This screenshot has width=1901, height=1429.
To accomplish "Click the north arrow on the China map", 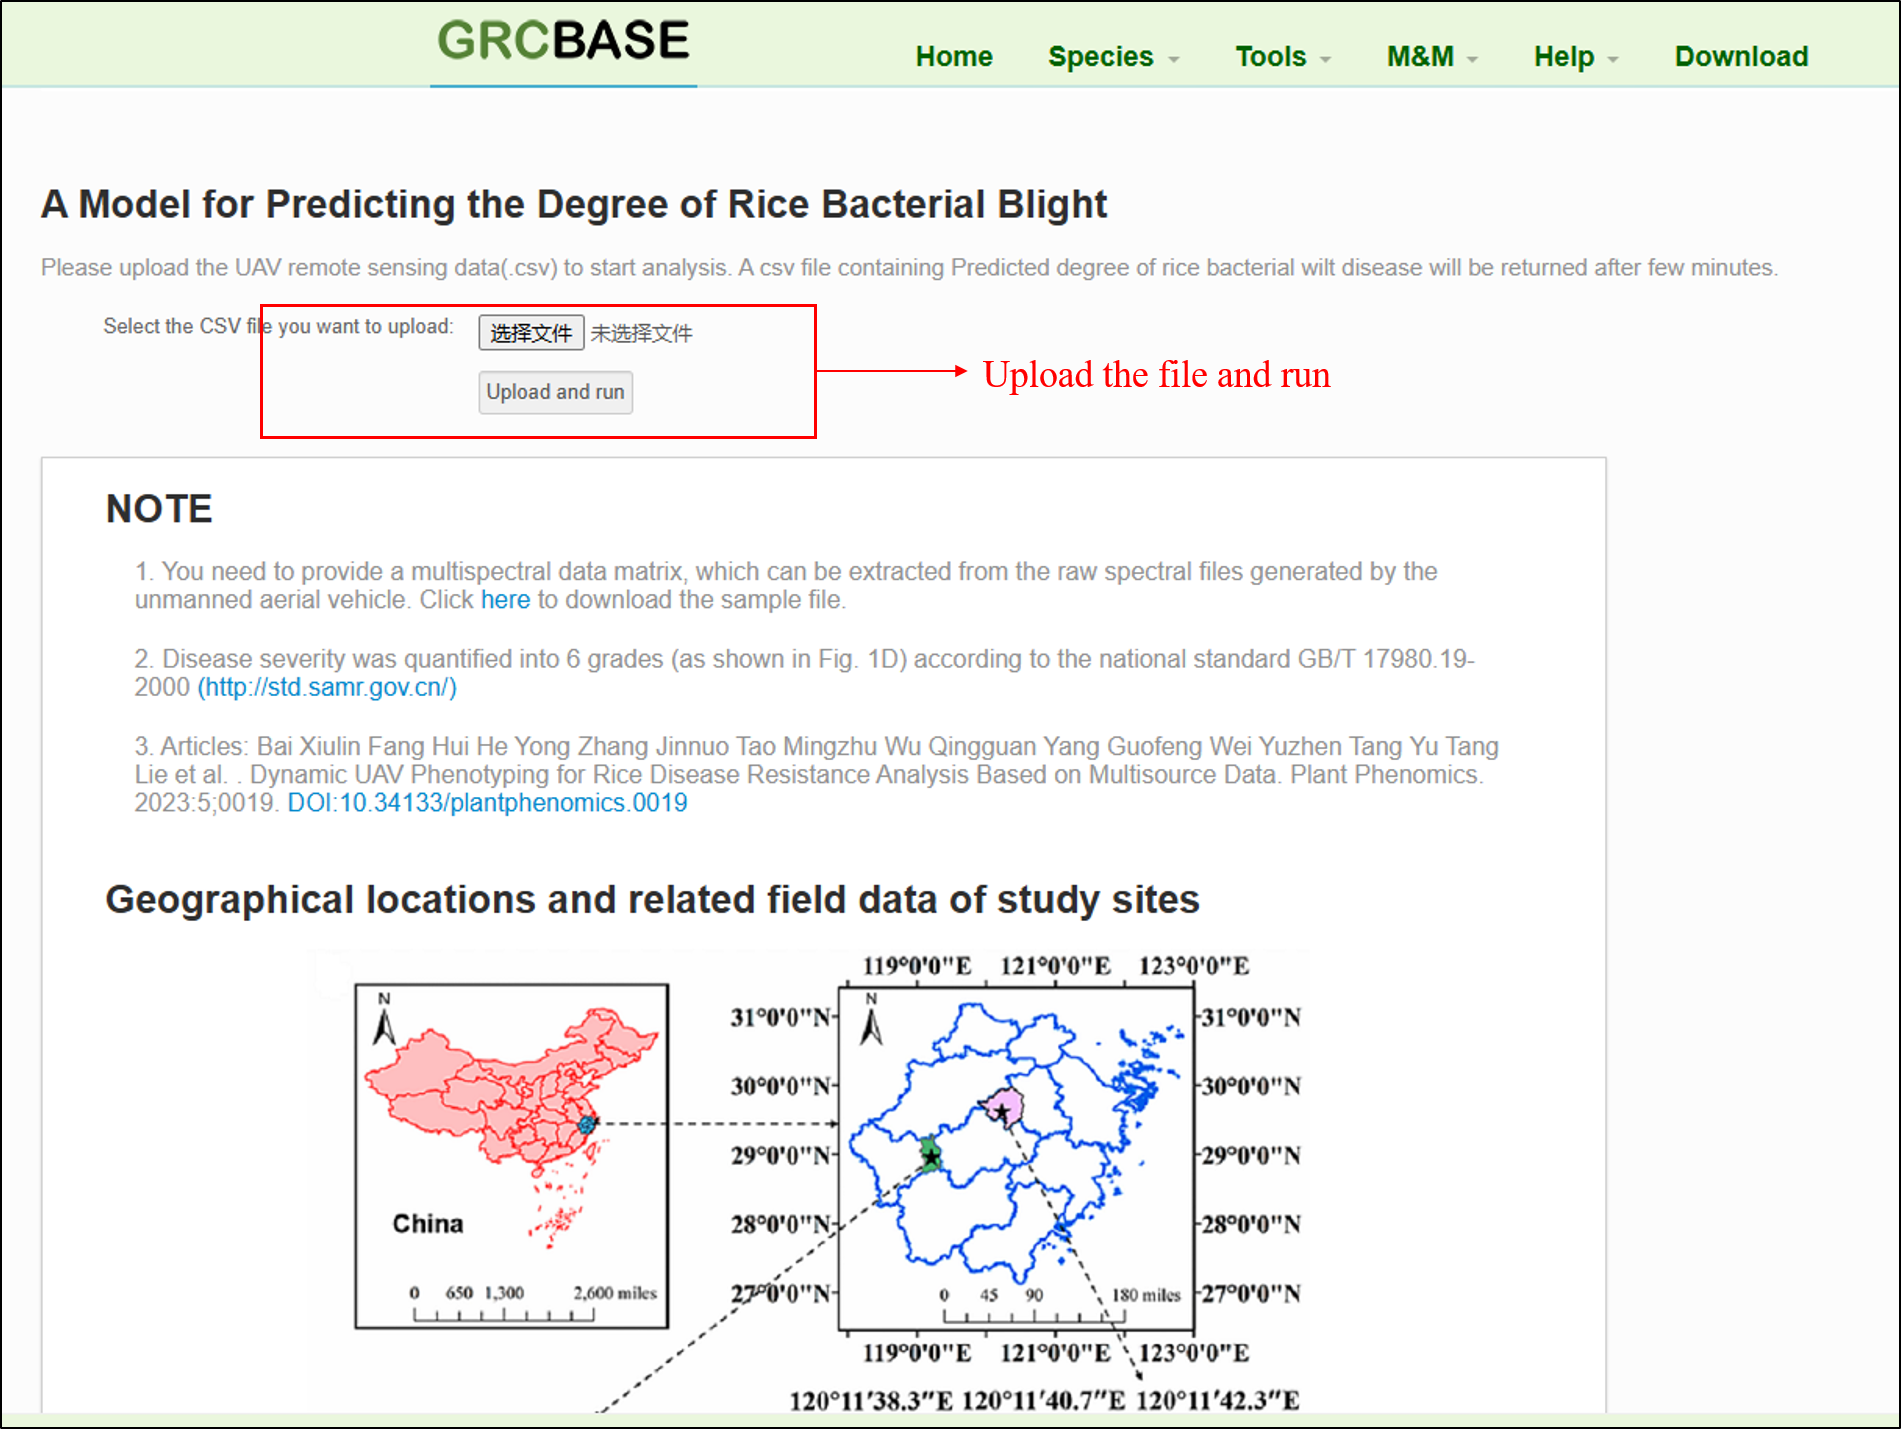I will pos(384,1020).
